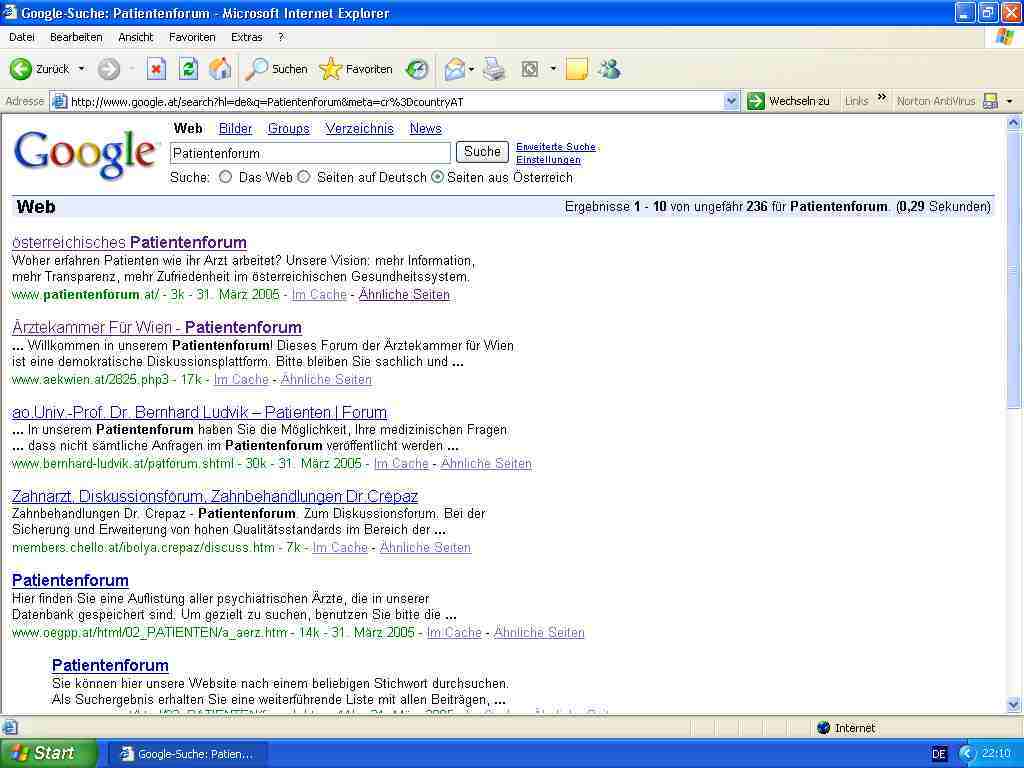Open the Datei menu

pos(22,37)
